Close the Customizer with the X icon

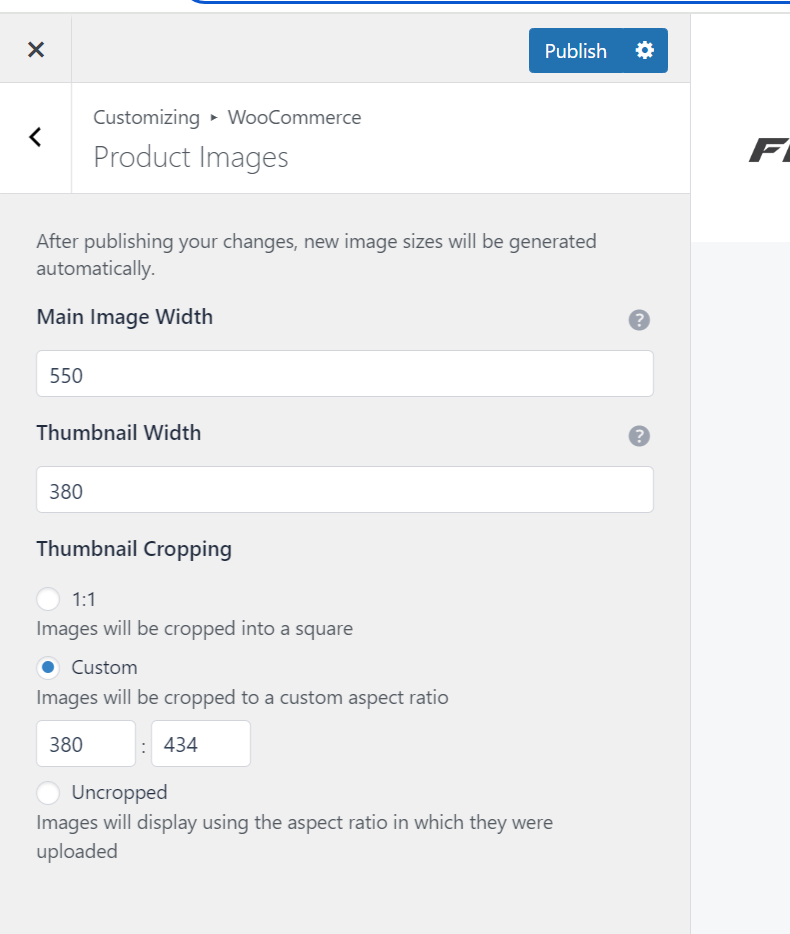coord(36,50)
